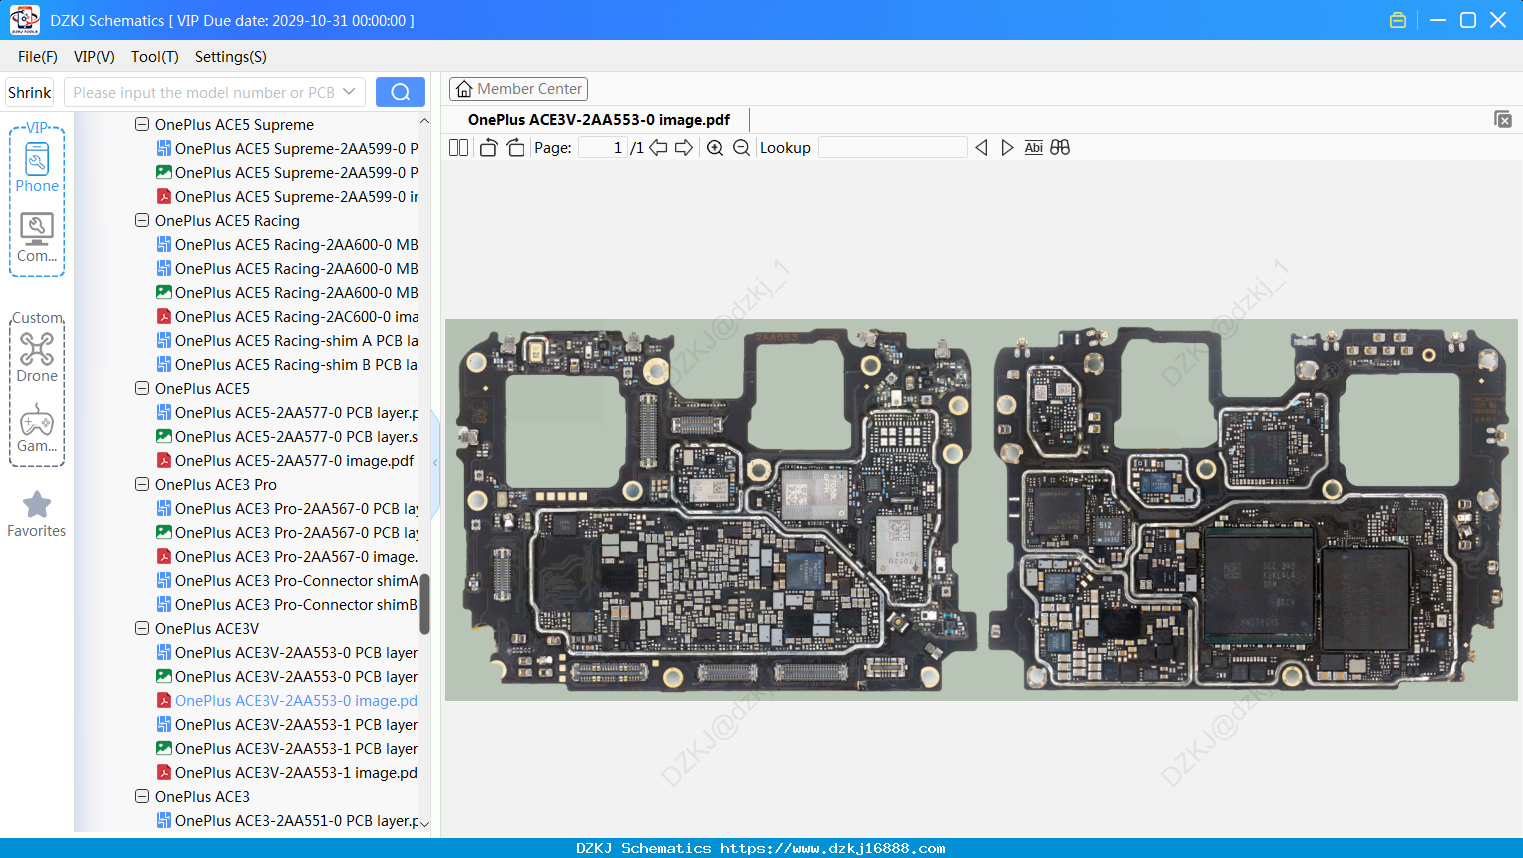The image size is (1523, 858).
Task: Click the DZKJ app logo
Action: tap(25, 20)
